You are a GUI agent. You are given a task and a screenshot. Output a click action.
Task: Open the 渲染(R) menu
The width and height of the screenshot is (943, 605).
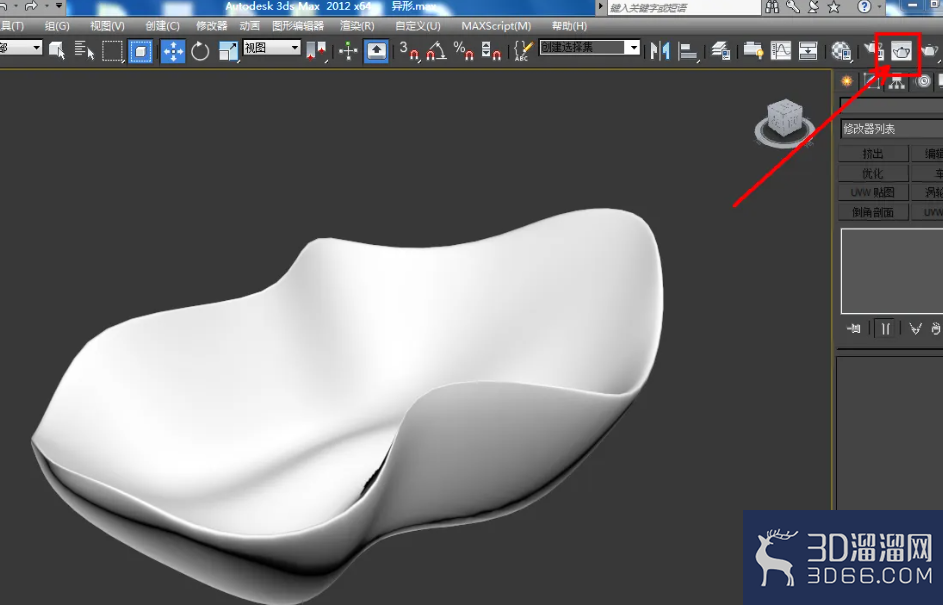[357, 26]
